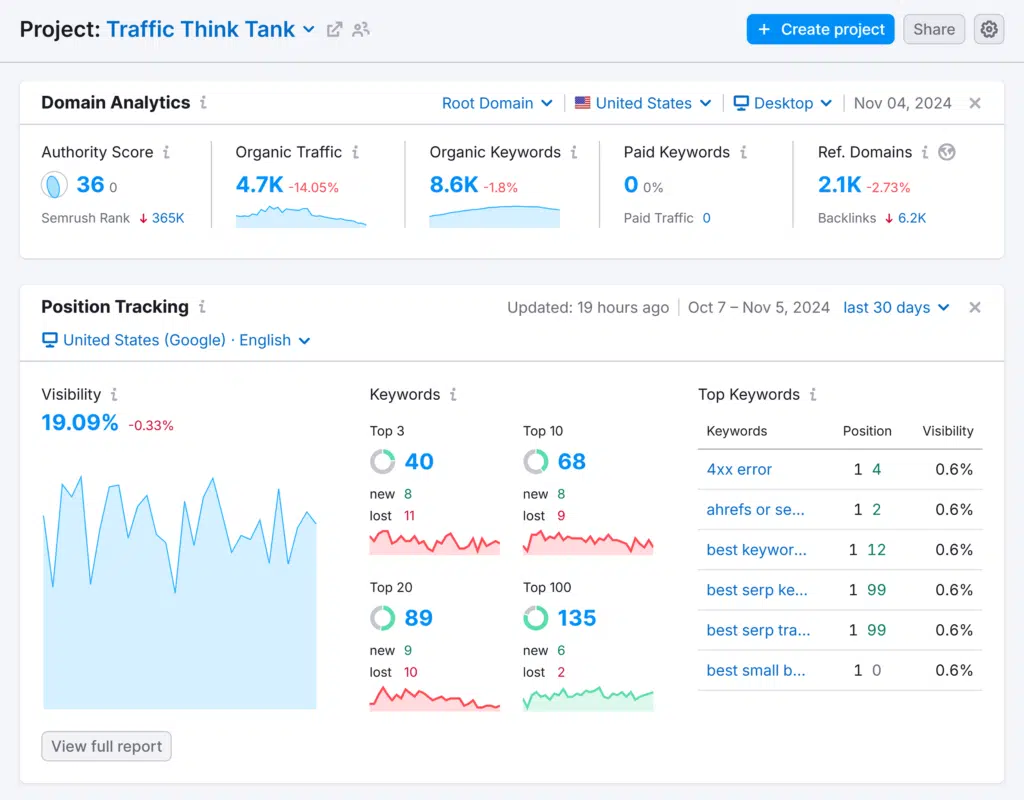Viewport: 1024px width, 800px height.
Task: Click info icon beside Top Keywords
Action: 813,395
